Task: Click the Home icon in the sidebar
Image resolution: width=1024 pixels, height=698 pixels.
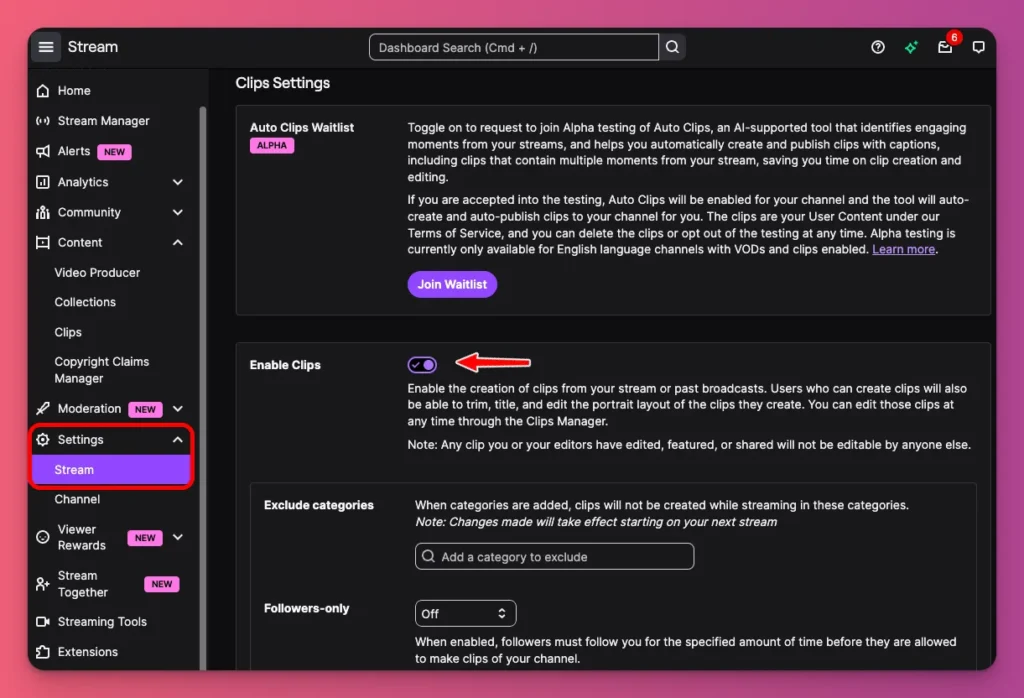Action: (x=41, y=91)
